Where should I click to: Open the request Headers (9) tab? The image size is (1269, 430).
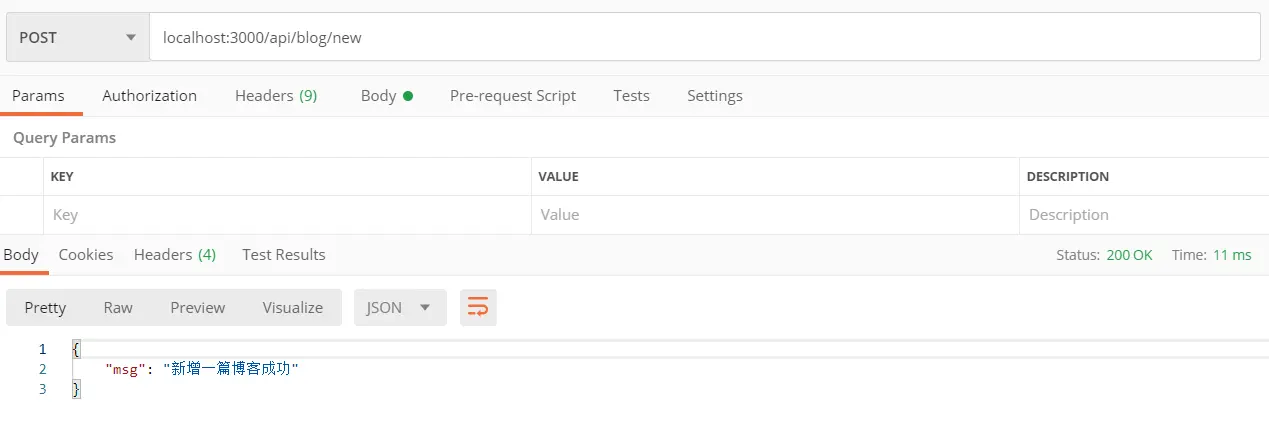[276, 96]
